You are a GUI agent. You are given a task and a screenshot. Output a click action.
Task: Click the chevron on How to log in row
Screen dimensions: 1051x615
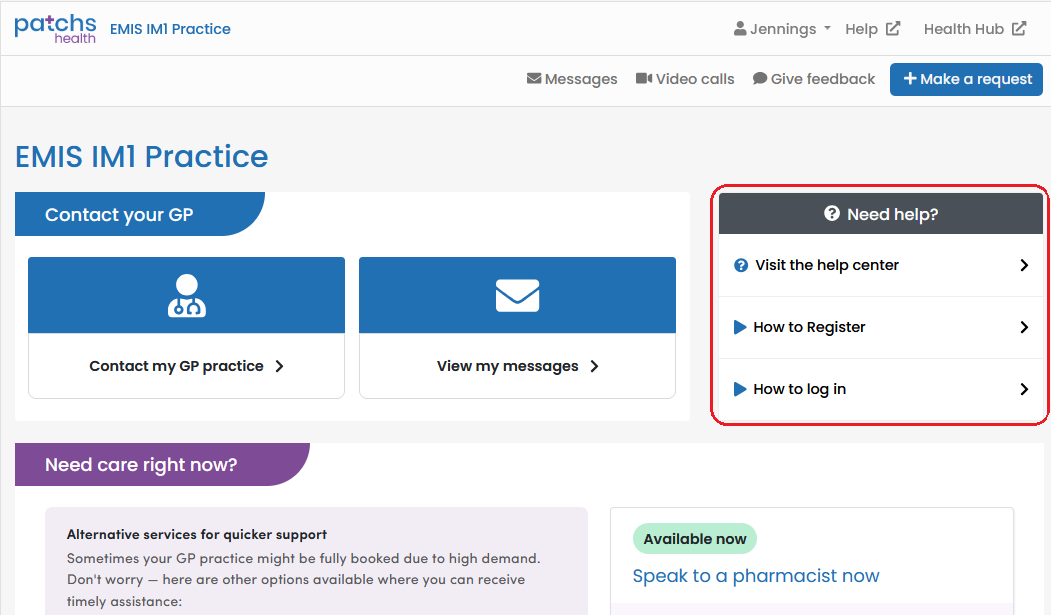click(1024, 389)
